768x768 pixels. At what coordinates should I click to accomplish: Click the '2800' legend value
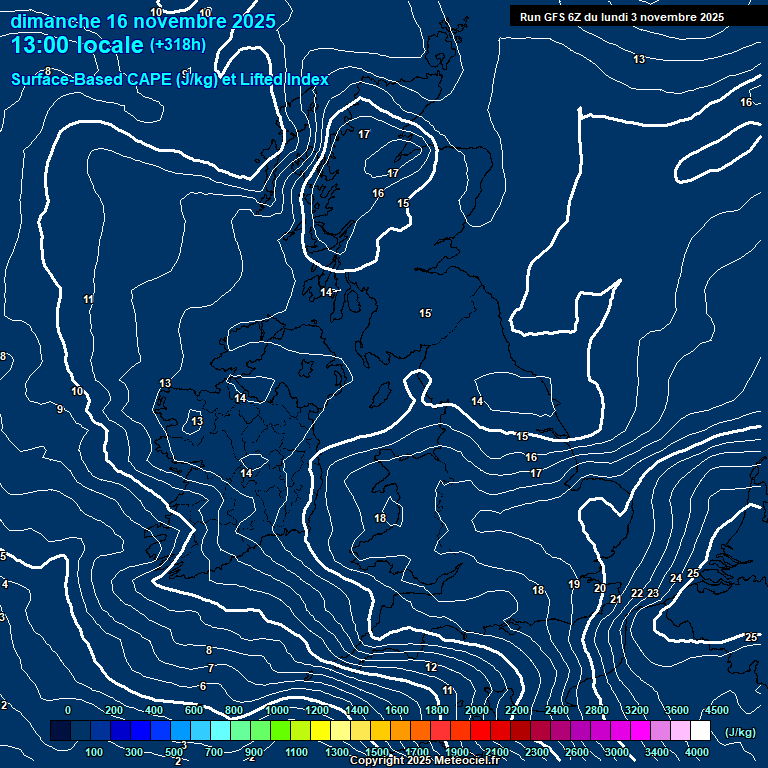[597, 710]
